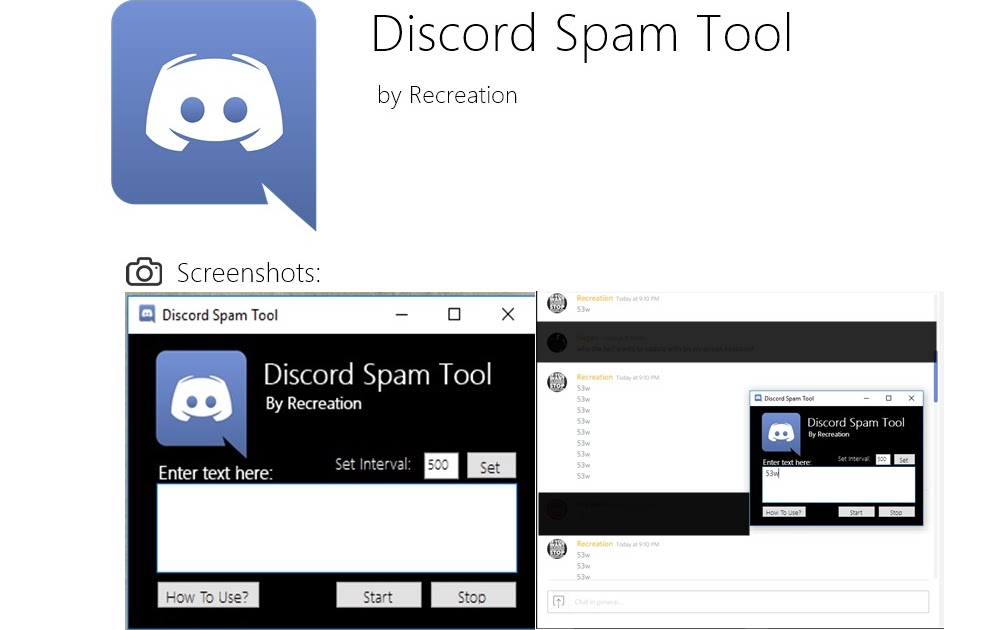The image size is (1007, 630).
Task: Click the title bar icon of the first screenshot's window
Action: coord(147,314)
